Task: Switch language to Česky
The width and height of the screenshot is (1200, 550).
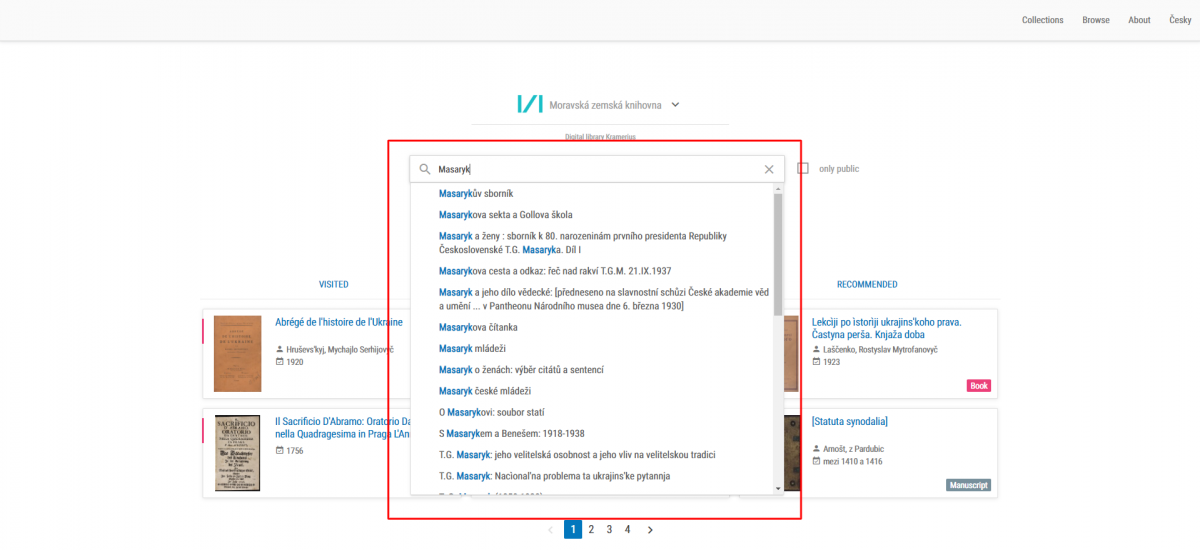Action: [x=1180, y=20]
